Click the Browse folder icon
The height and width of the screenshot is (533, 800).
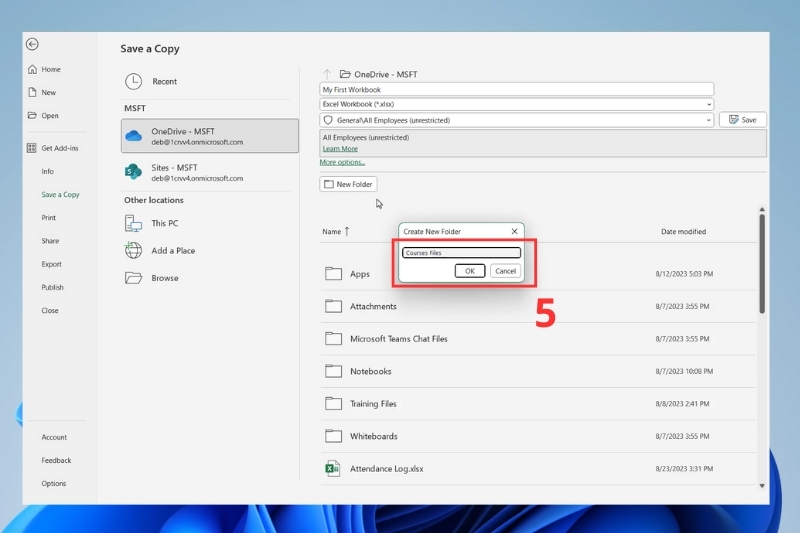[134, 278]
